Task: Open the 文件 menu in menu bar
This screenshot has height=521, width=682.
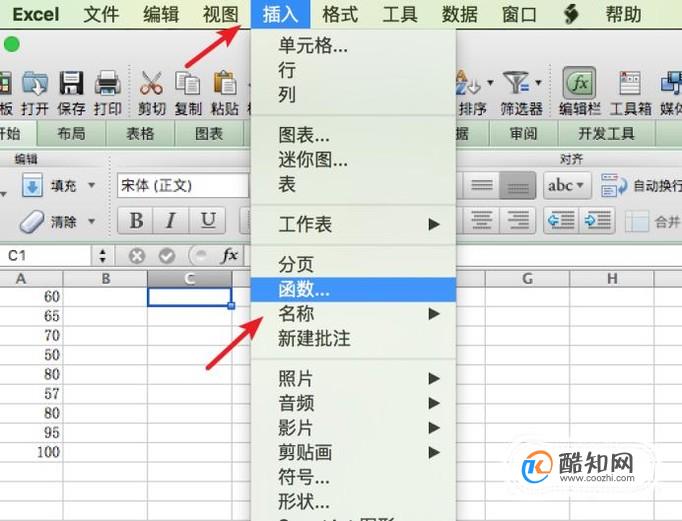Action: (x=101, y=14)
